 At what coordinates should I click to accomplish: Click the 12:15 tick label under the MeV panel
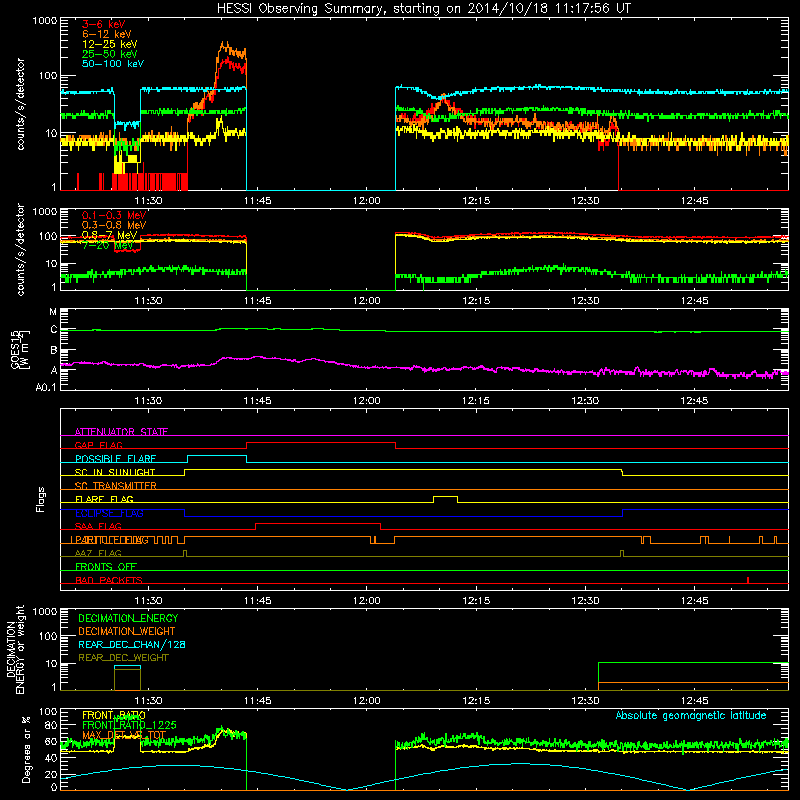[476, 301]
